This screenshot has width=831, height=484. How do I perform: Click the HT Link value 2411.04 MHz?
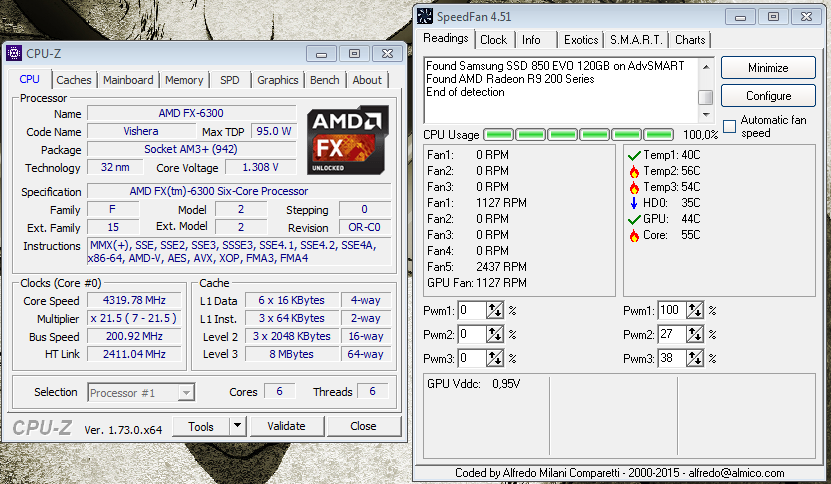134,354
